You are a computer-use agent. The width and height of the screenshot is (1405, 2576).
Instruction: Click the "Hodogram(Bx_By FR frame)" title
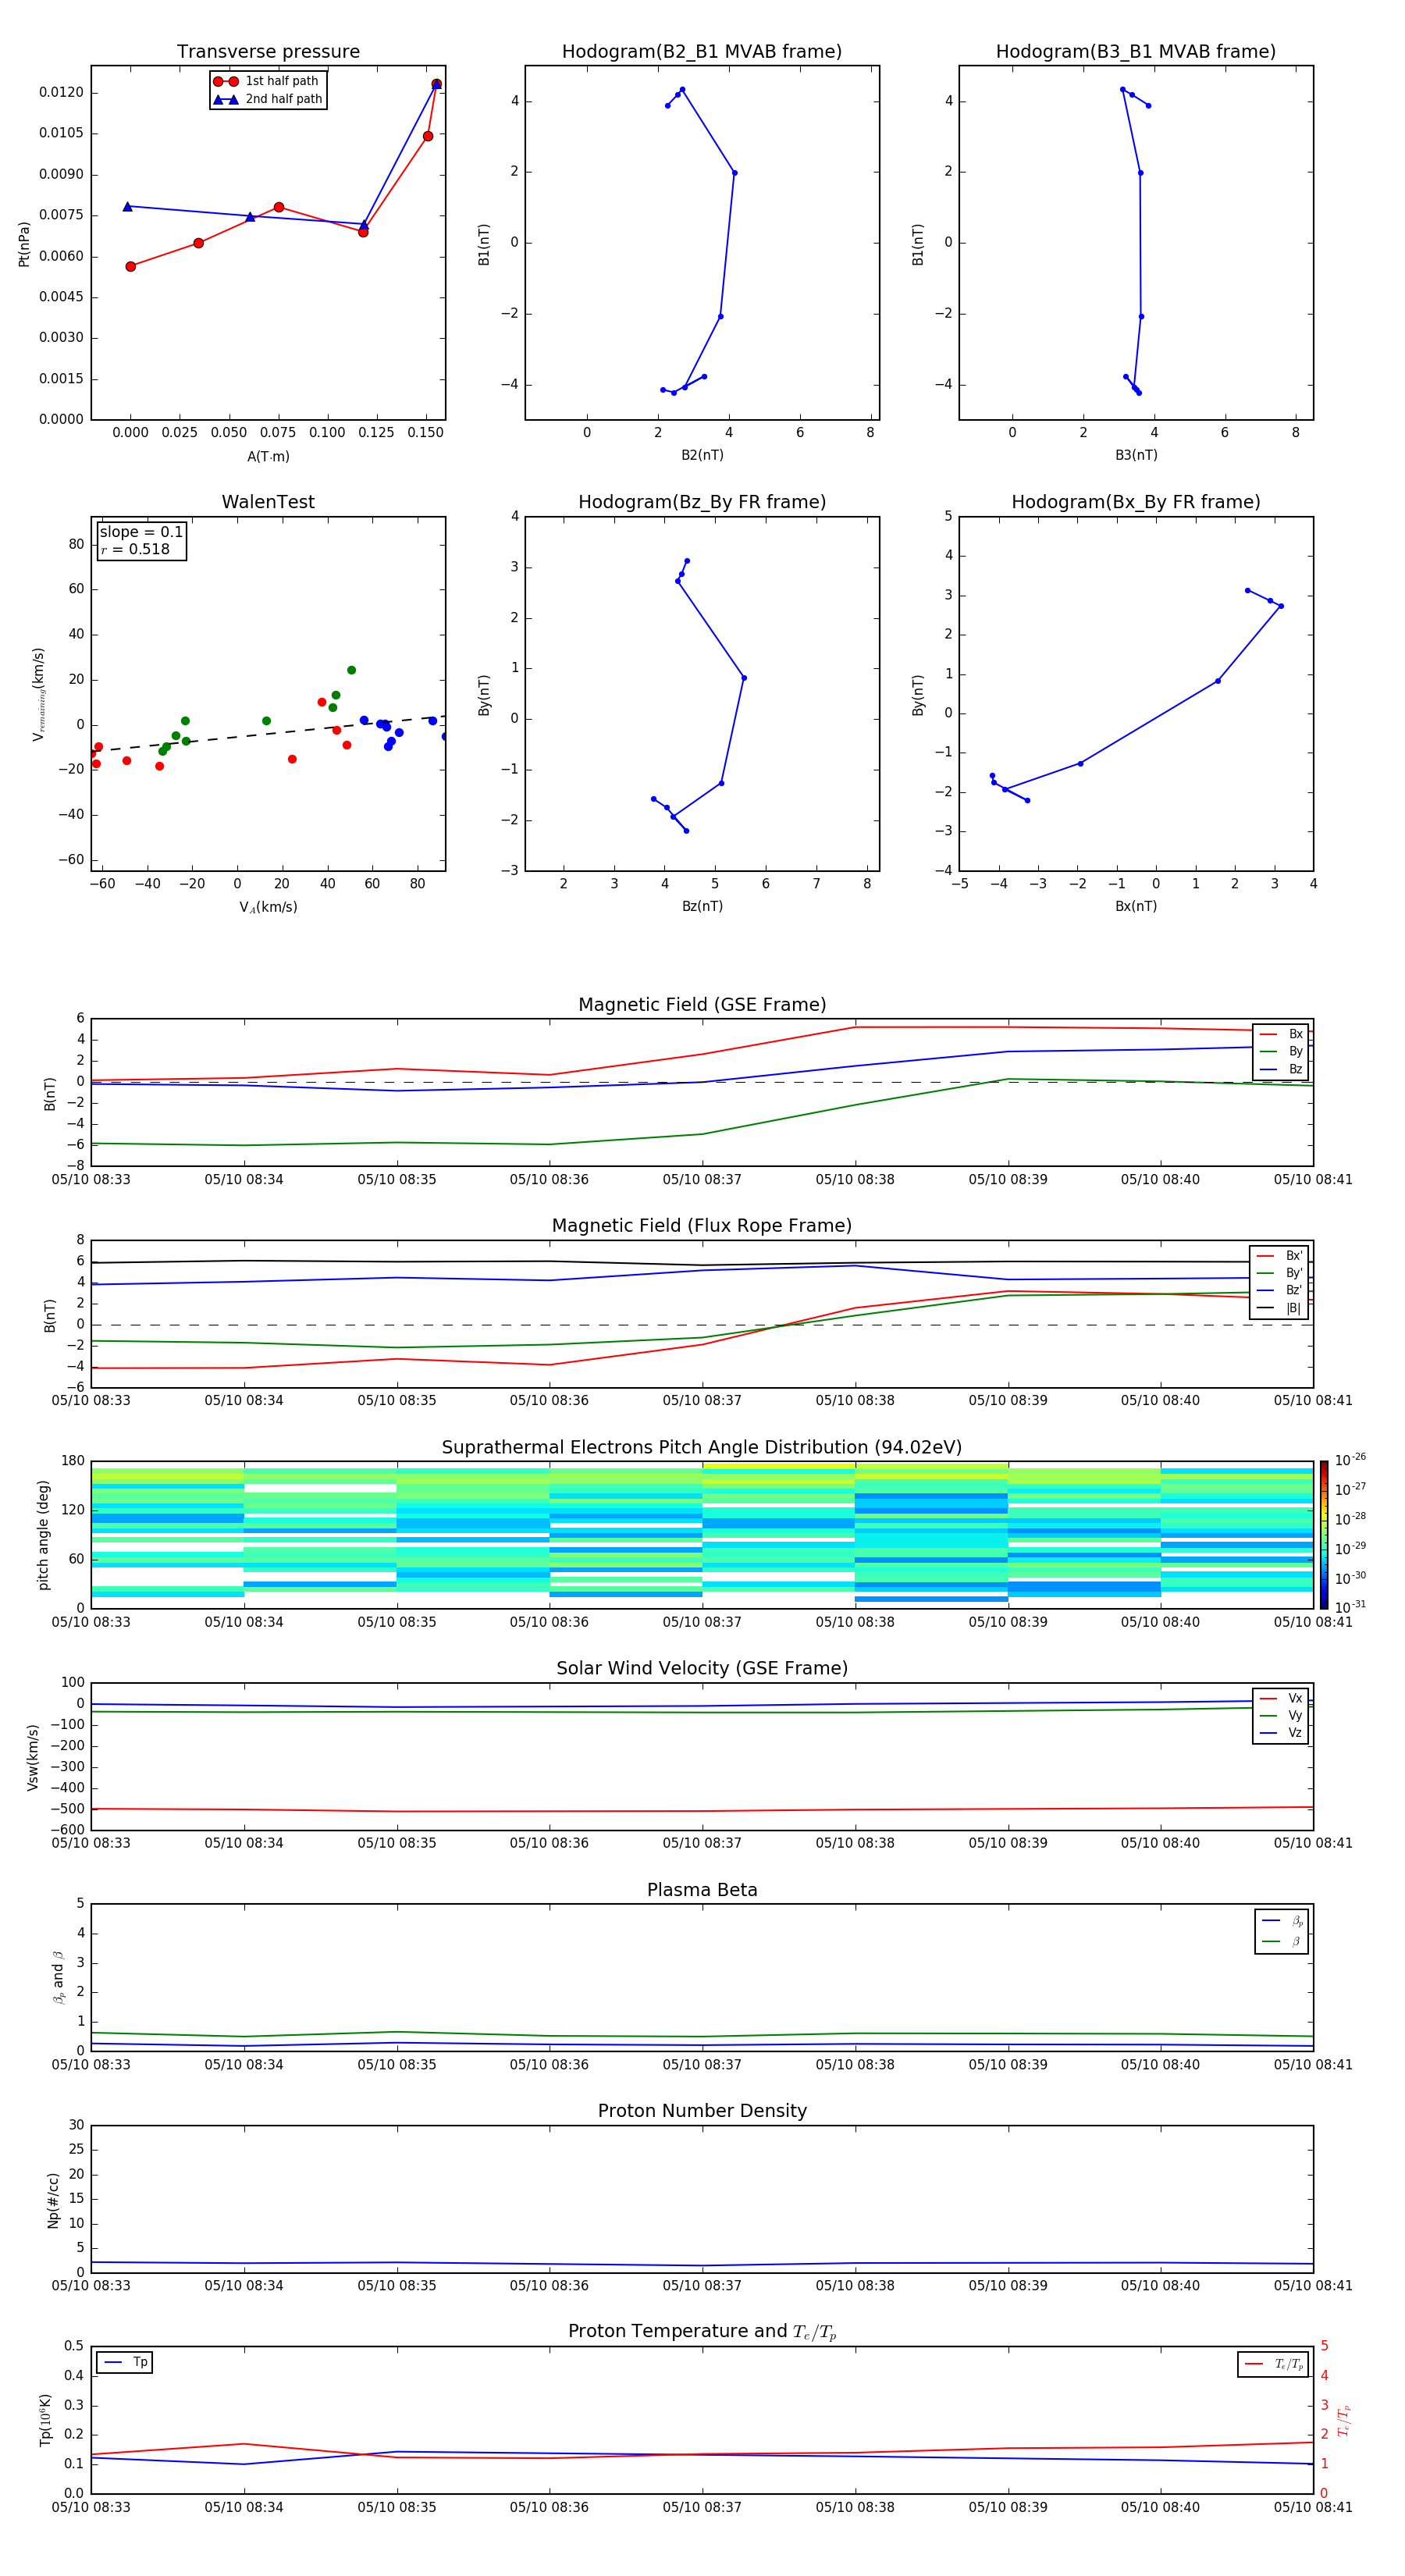1136,502
